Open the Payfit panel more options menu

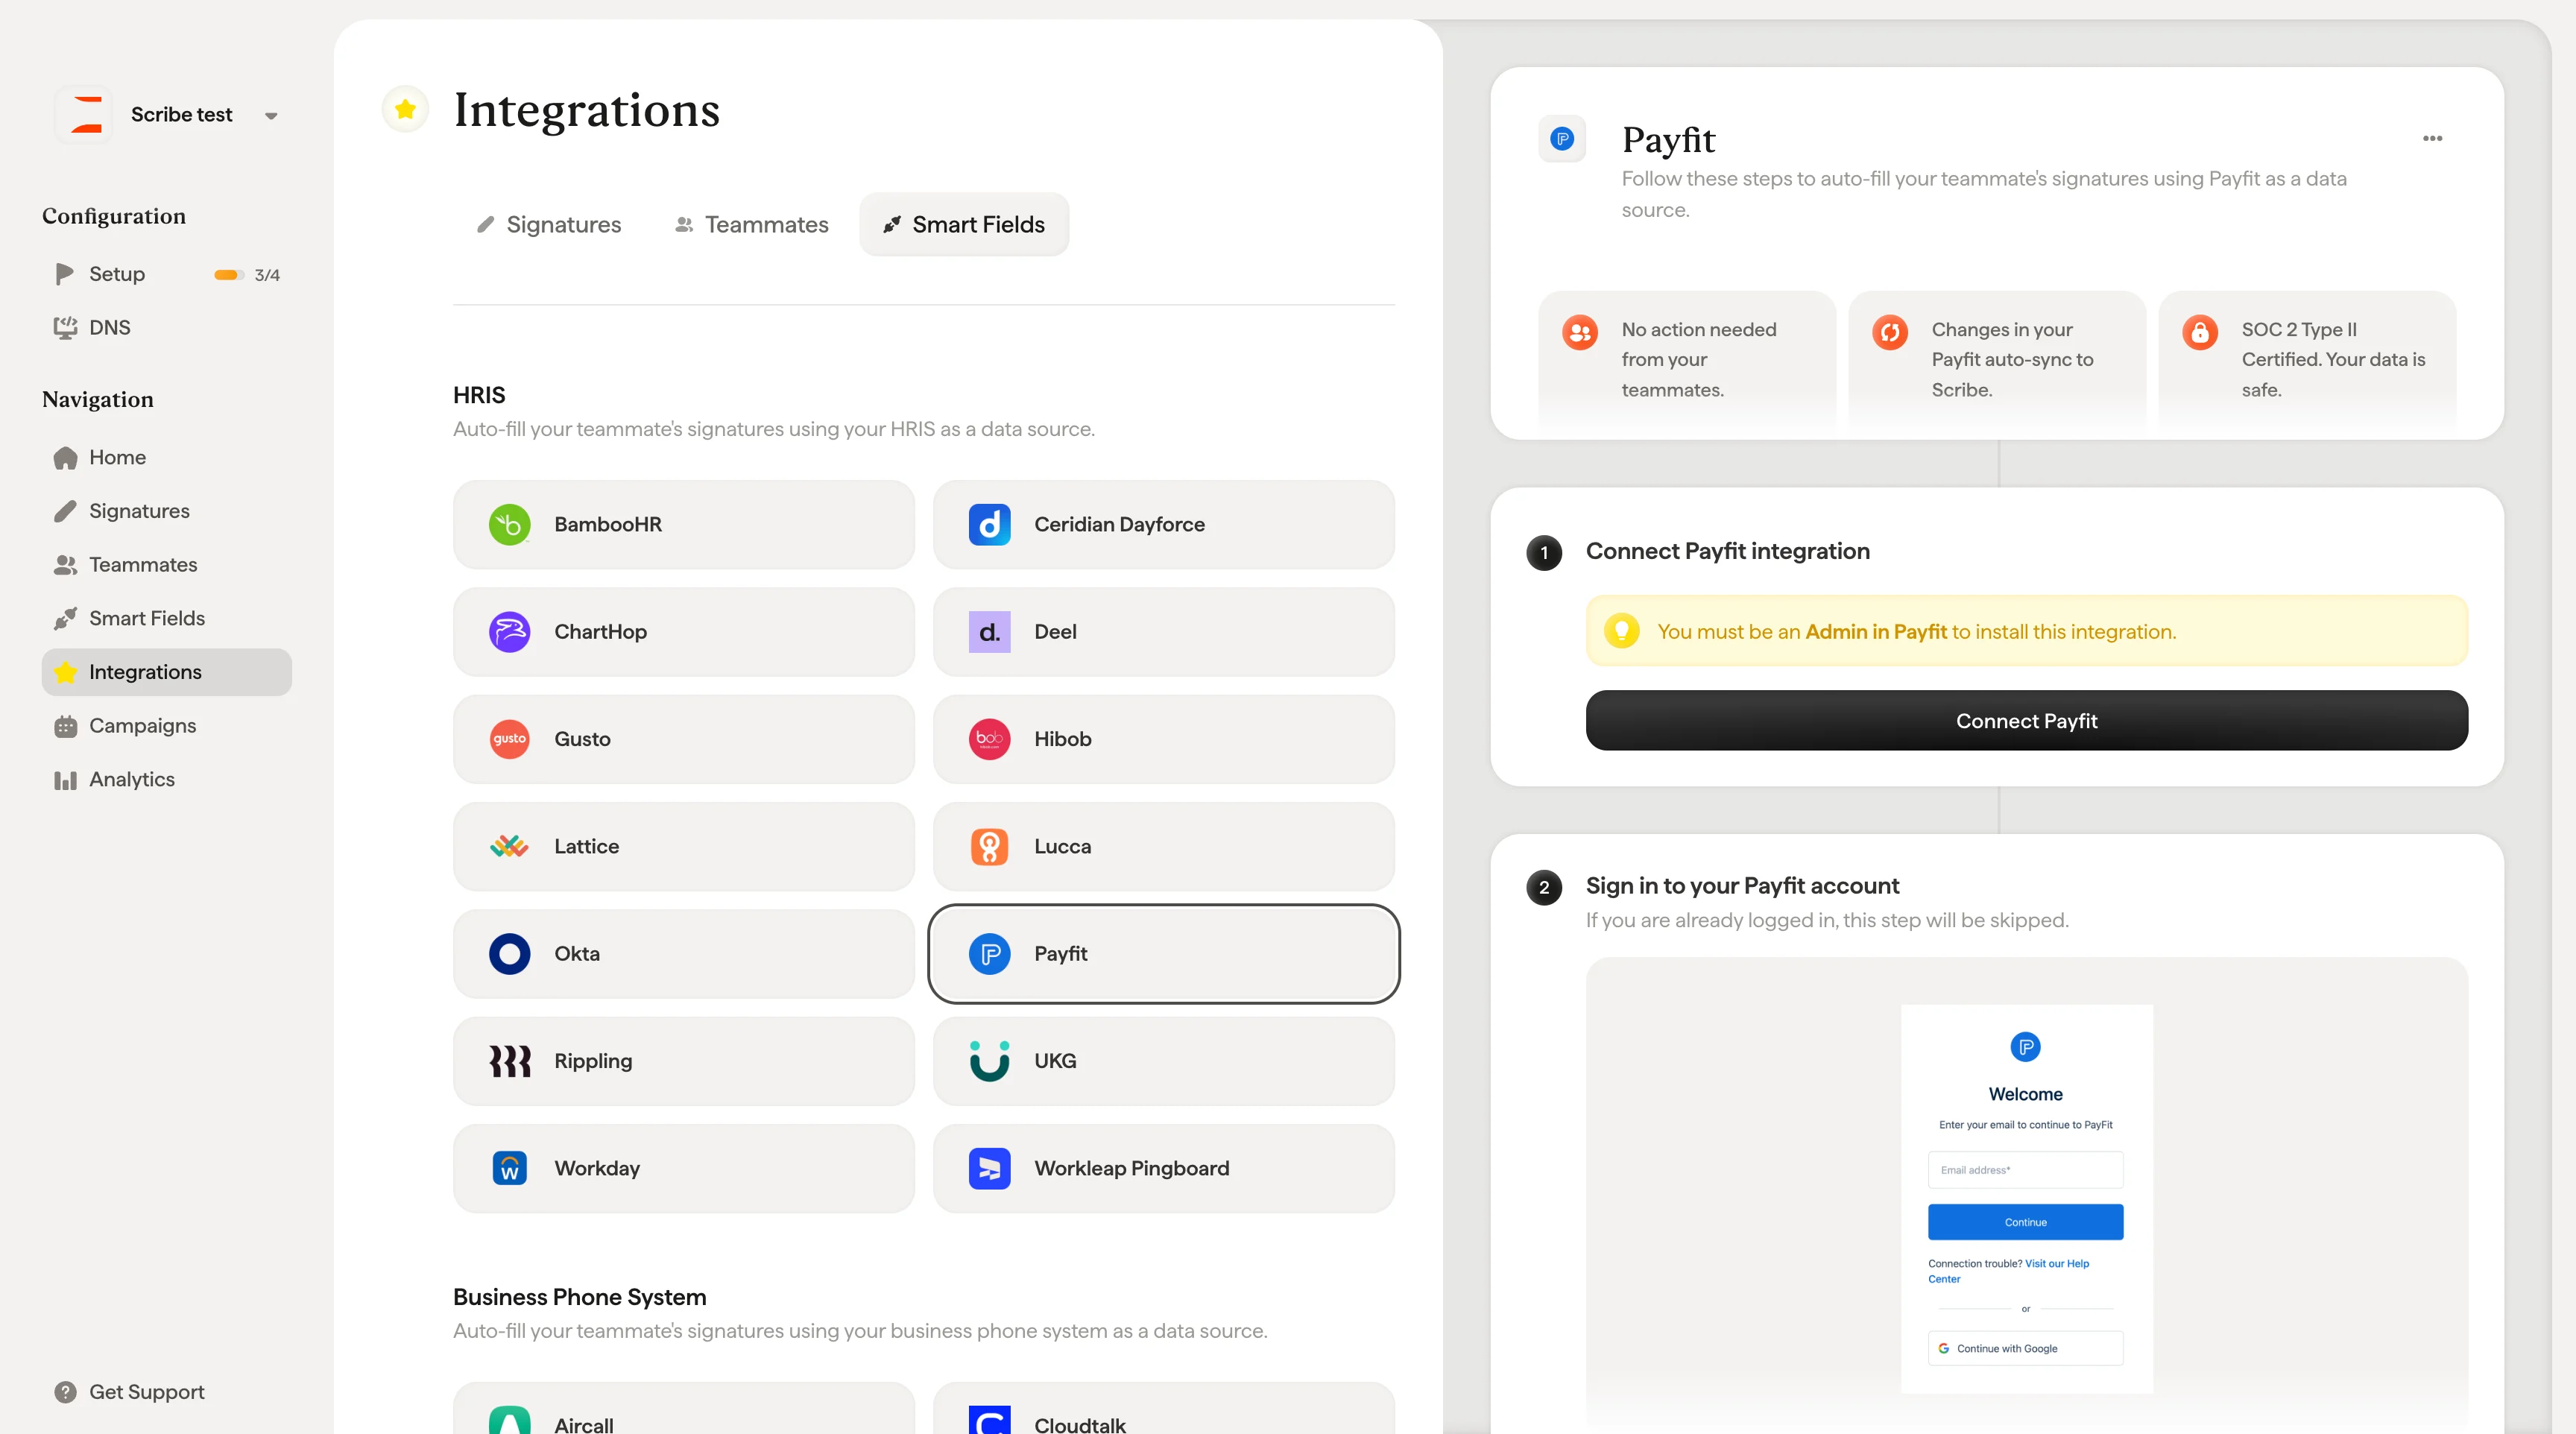click(x=2432, y=139)
